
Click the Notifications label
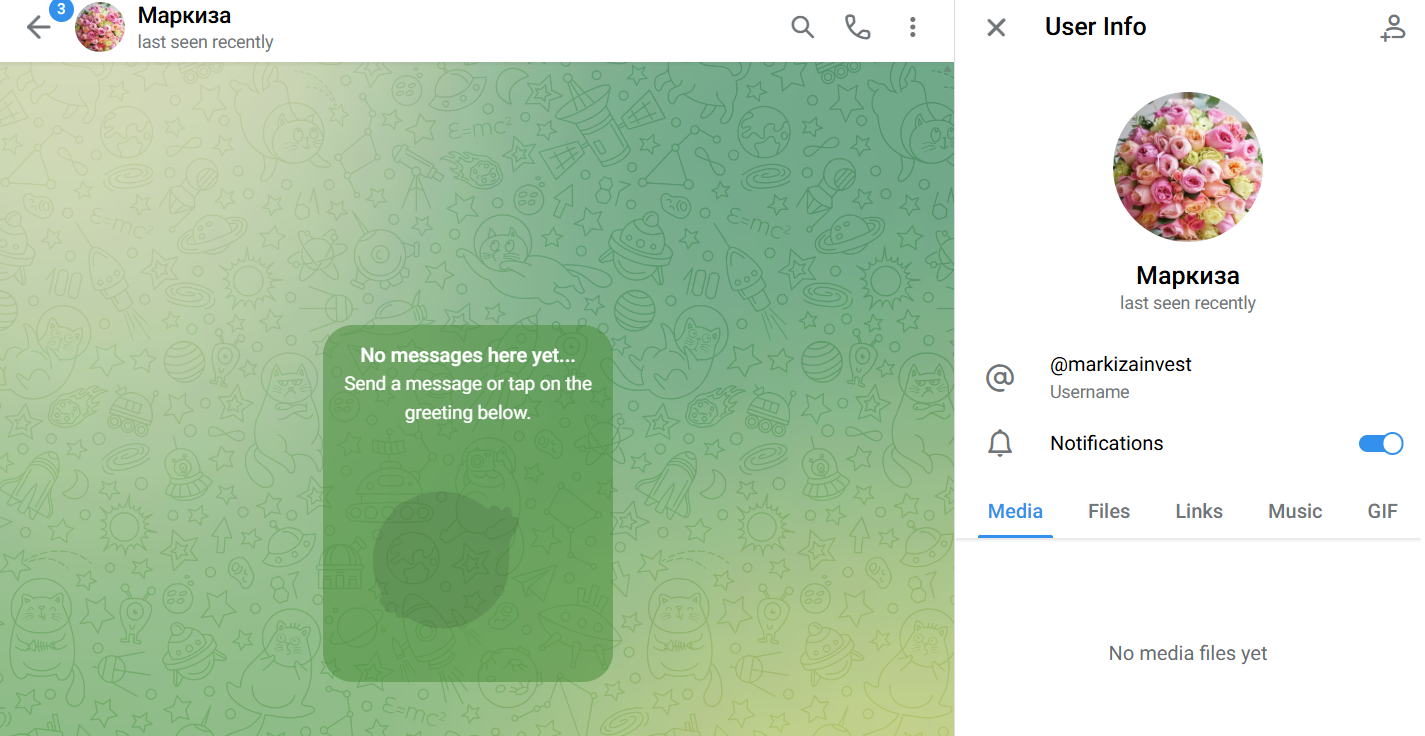[1107, 443]
